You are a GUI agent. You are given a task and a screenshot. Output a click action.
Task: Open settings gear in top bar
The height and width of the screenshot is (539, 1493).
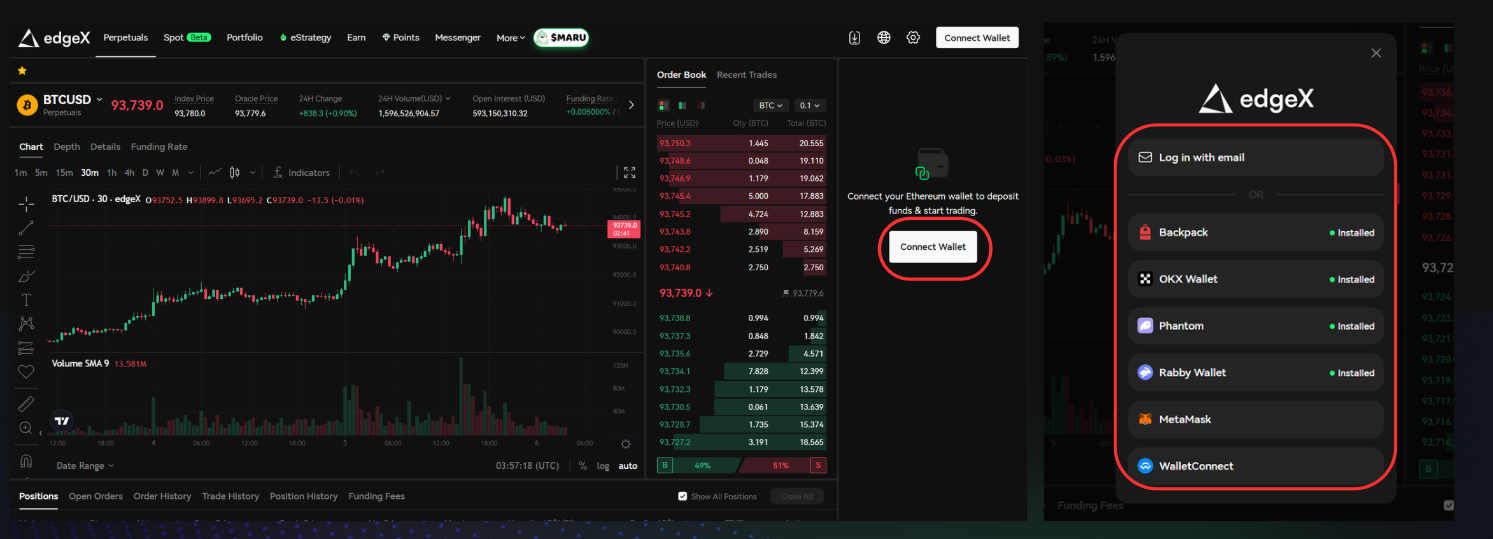click(913, 38)
